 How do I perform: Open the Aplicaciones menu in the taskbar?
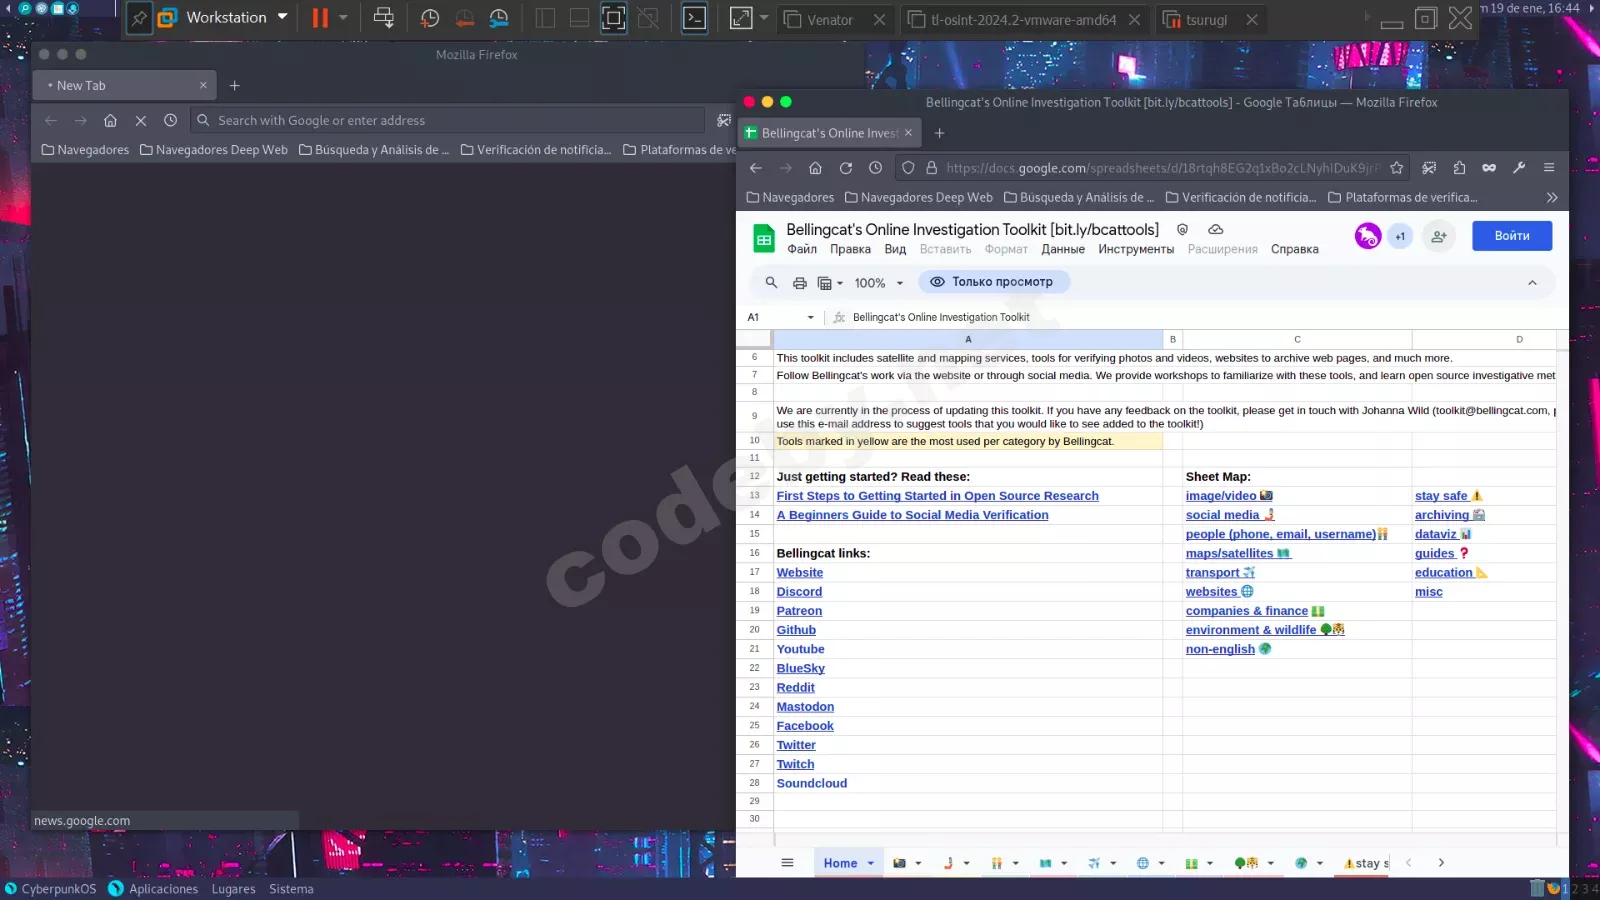click(x=154, y=889)
